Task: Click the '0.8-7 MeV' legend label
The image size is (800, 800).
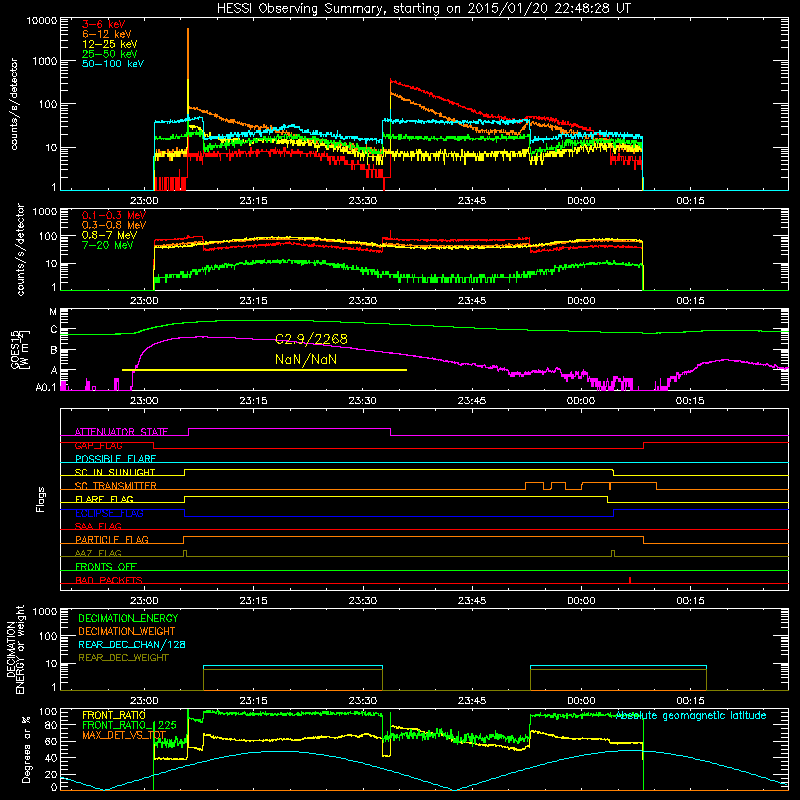Action: pos(109,235)
